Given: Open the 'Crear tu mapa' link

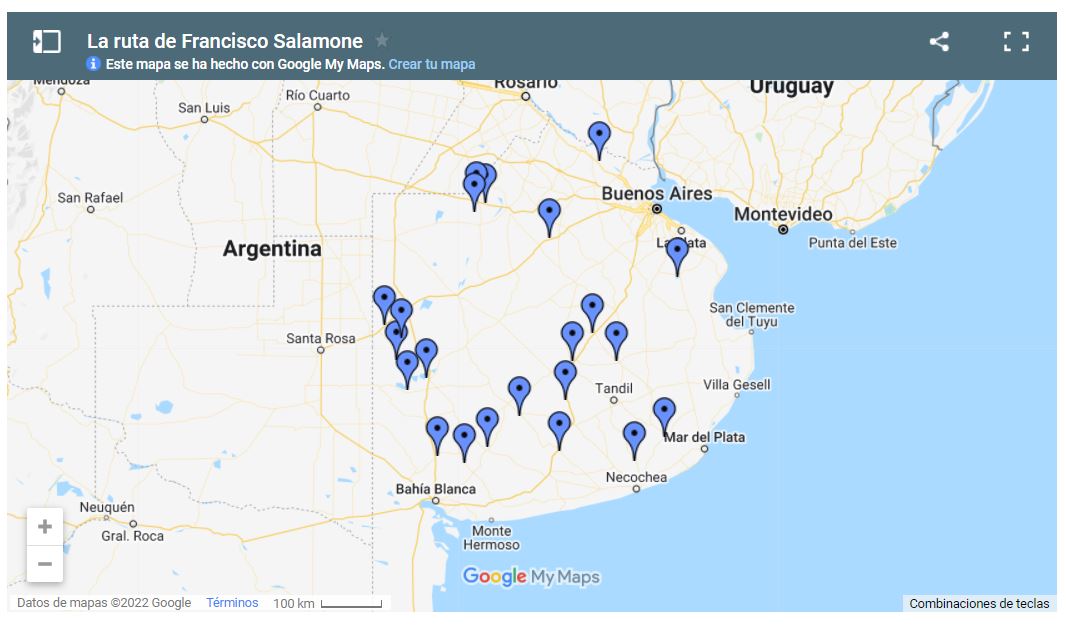Looking at the screenshot, I should pos(432,64).
